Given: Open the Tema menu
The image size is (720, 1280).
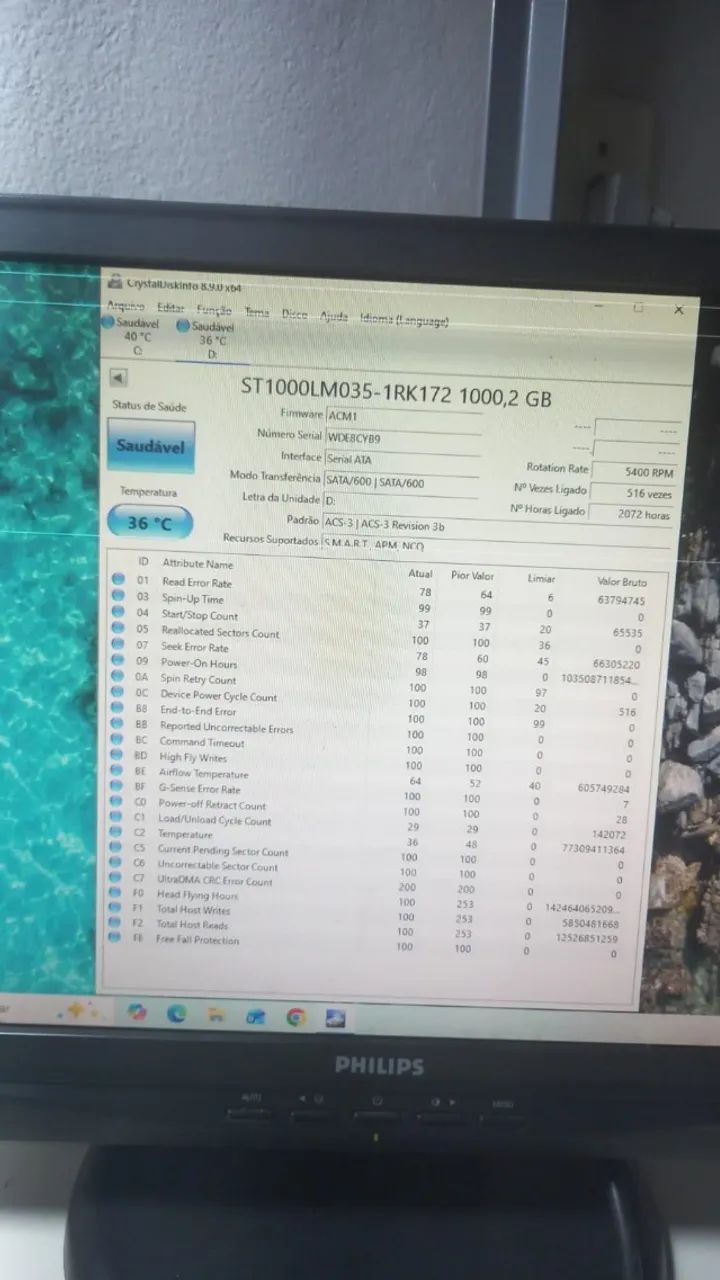Looking at the screenshot, I should [x=257, y=312].
